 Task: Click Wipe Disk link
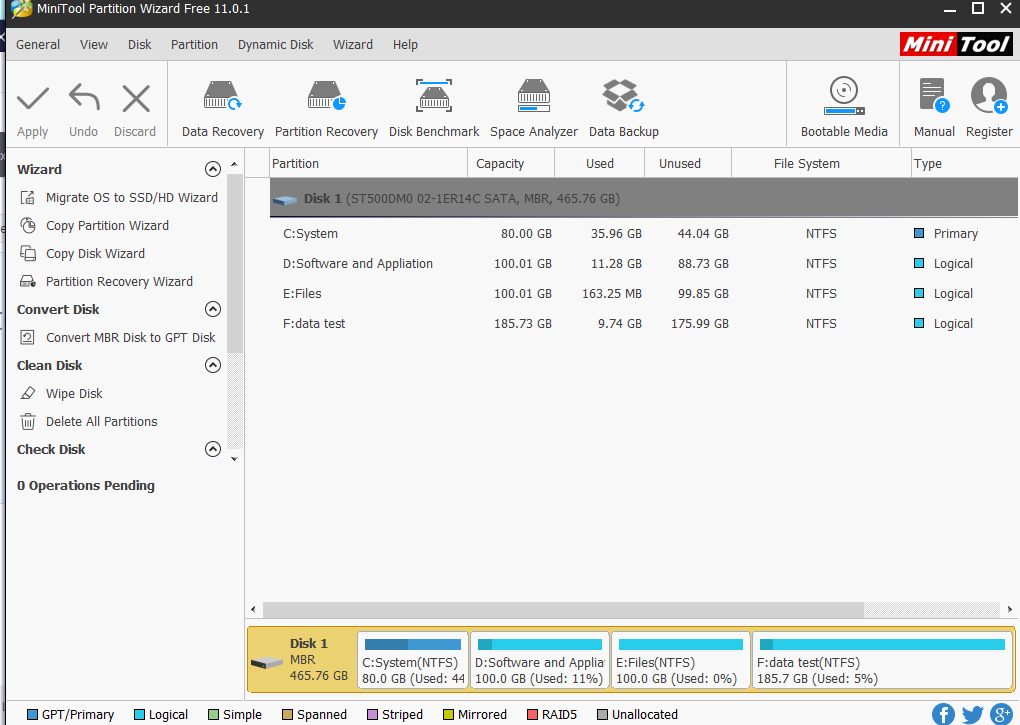(x=74, y=393)
